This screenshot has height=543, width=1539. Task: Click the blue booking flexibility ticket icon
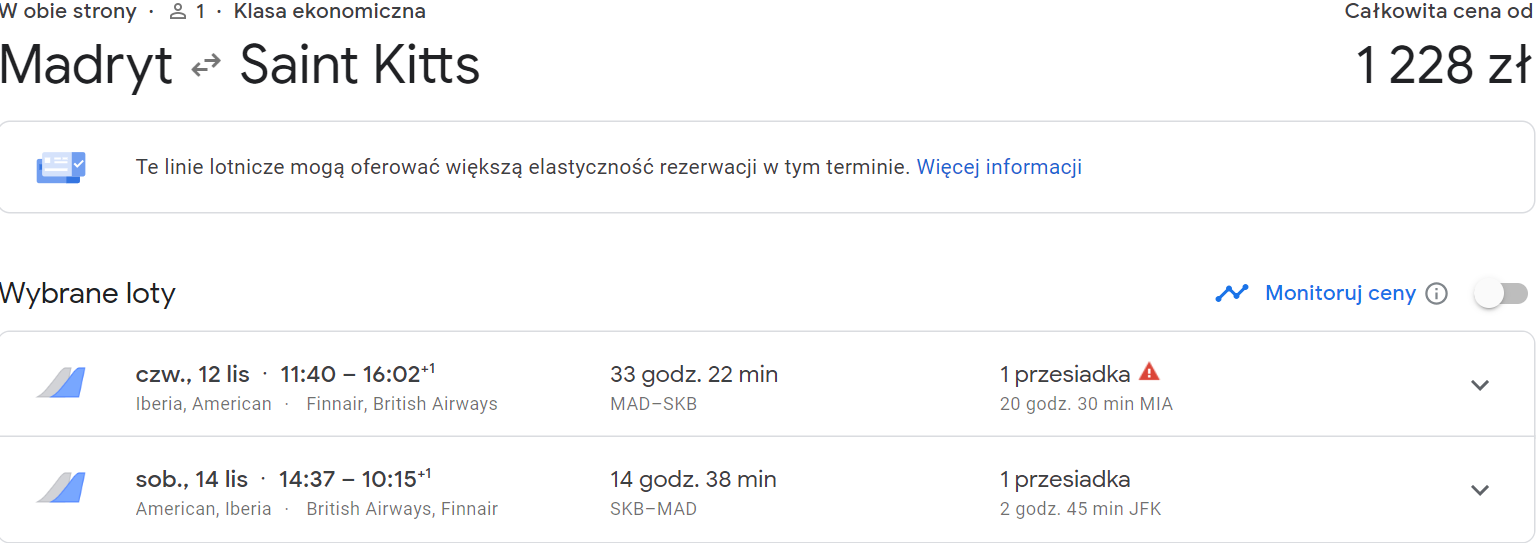[x=61, y=167]
